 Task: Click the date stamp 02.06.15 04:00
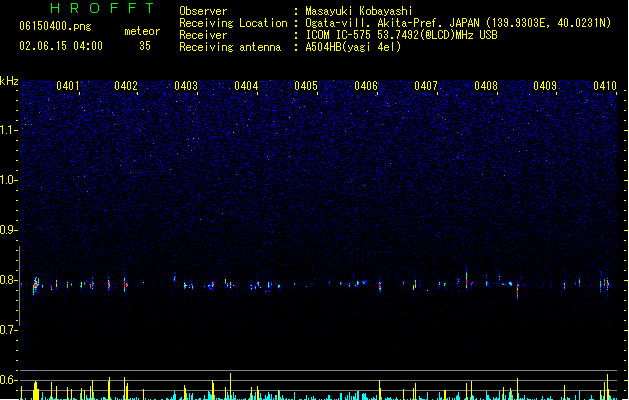click(x=61, y=46)
